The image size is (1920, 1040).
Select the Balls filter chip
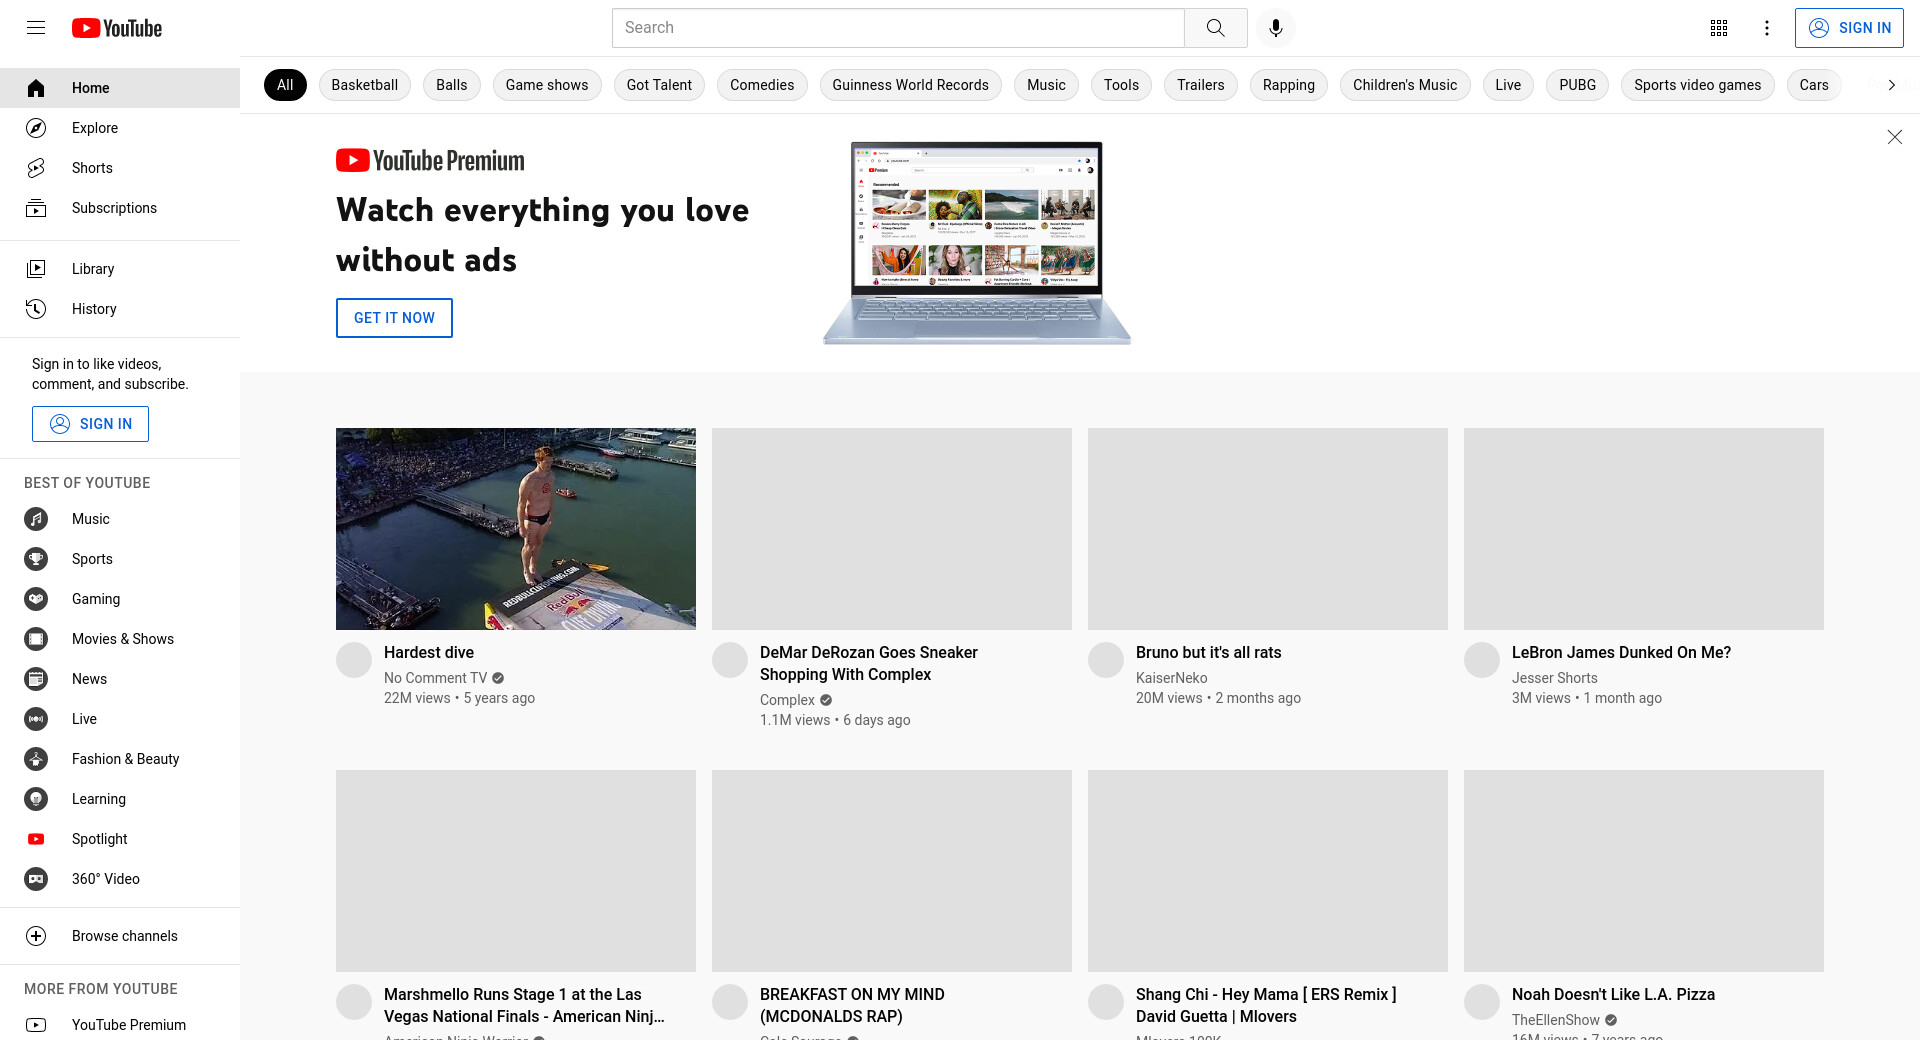pyautogui.click(x=452, y=85)
